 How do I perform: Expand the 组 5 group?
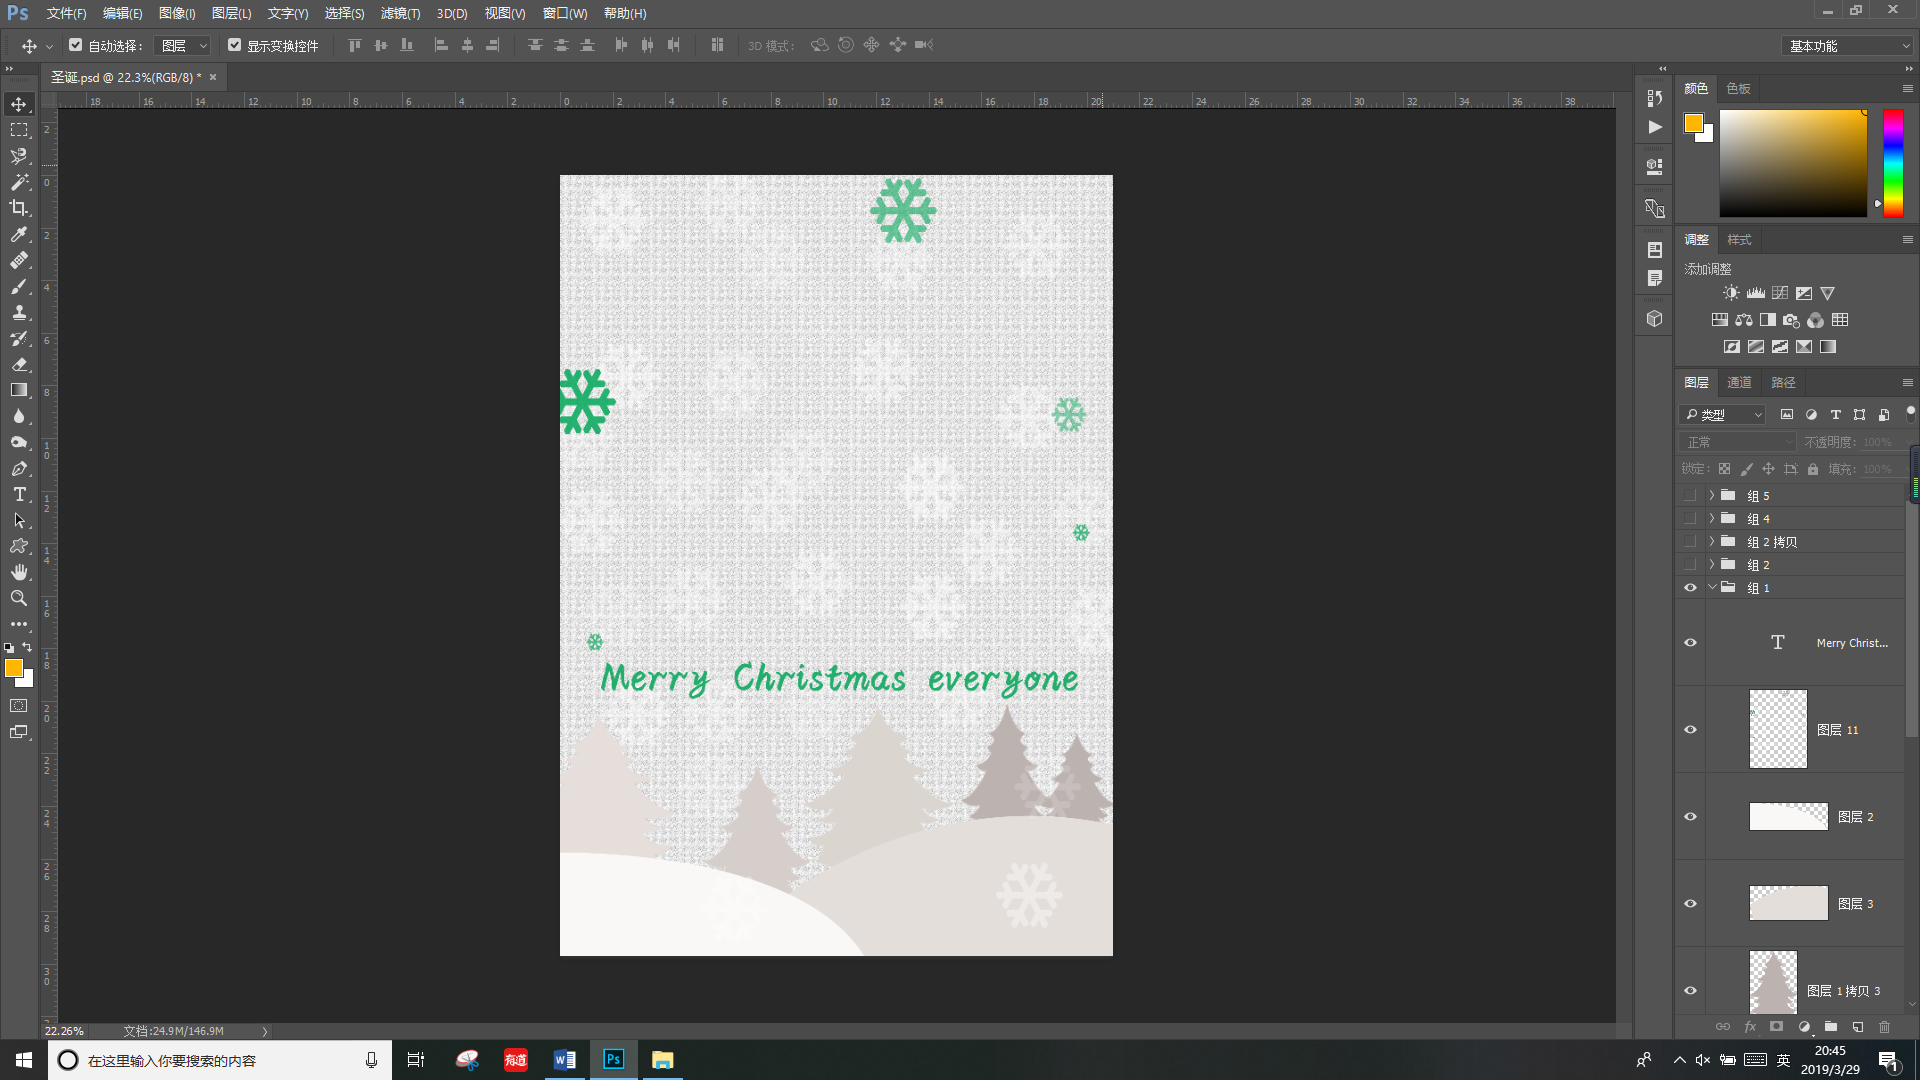pos(1712,496)
